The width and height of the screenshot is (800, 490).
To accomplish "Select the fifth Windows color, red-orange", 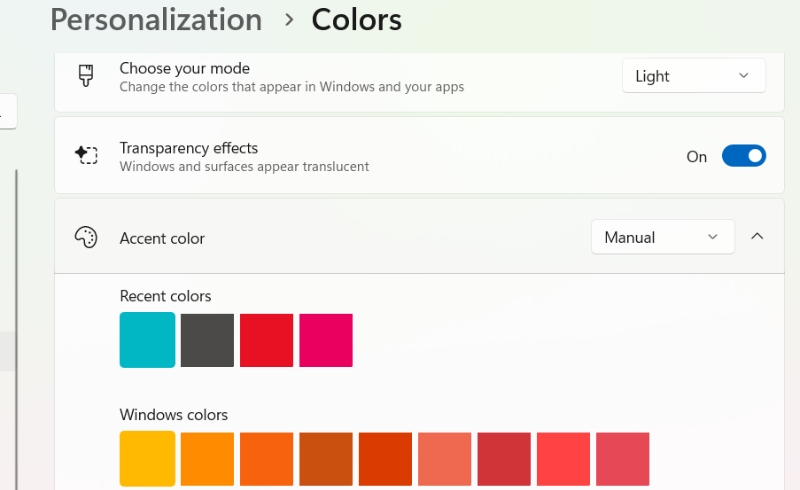I will (385, 459).
